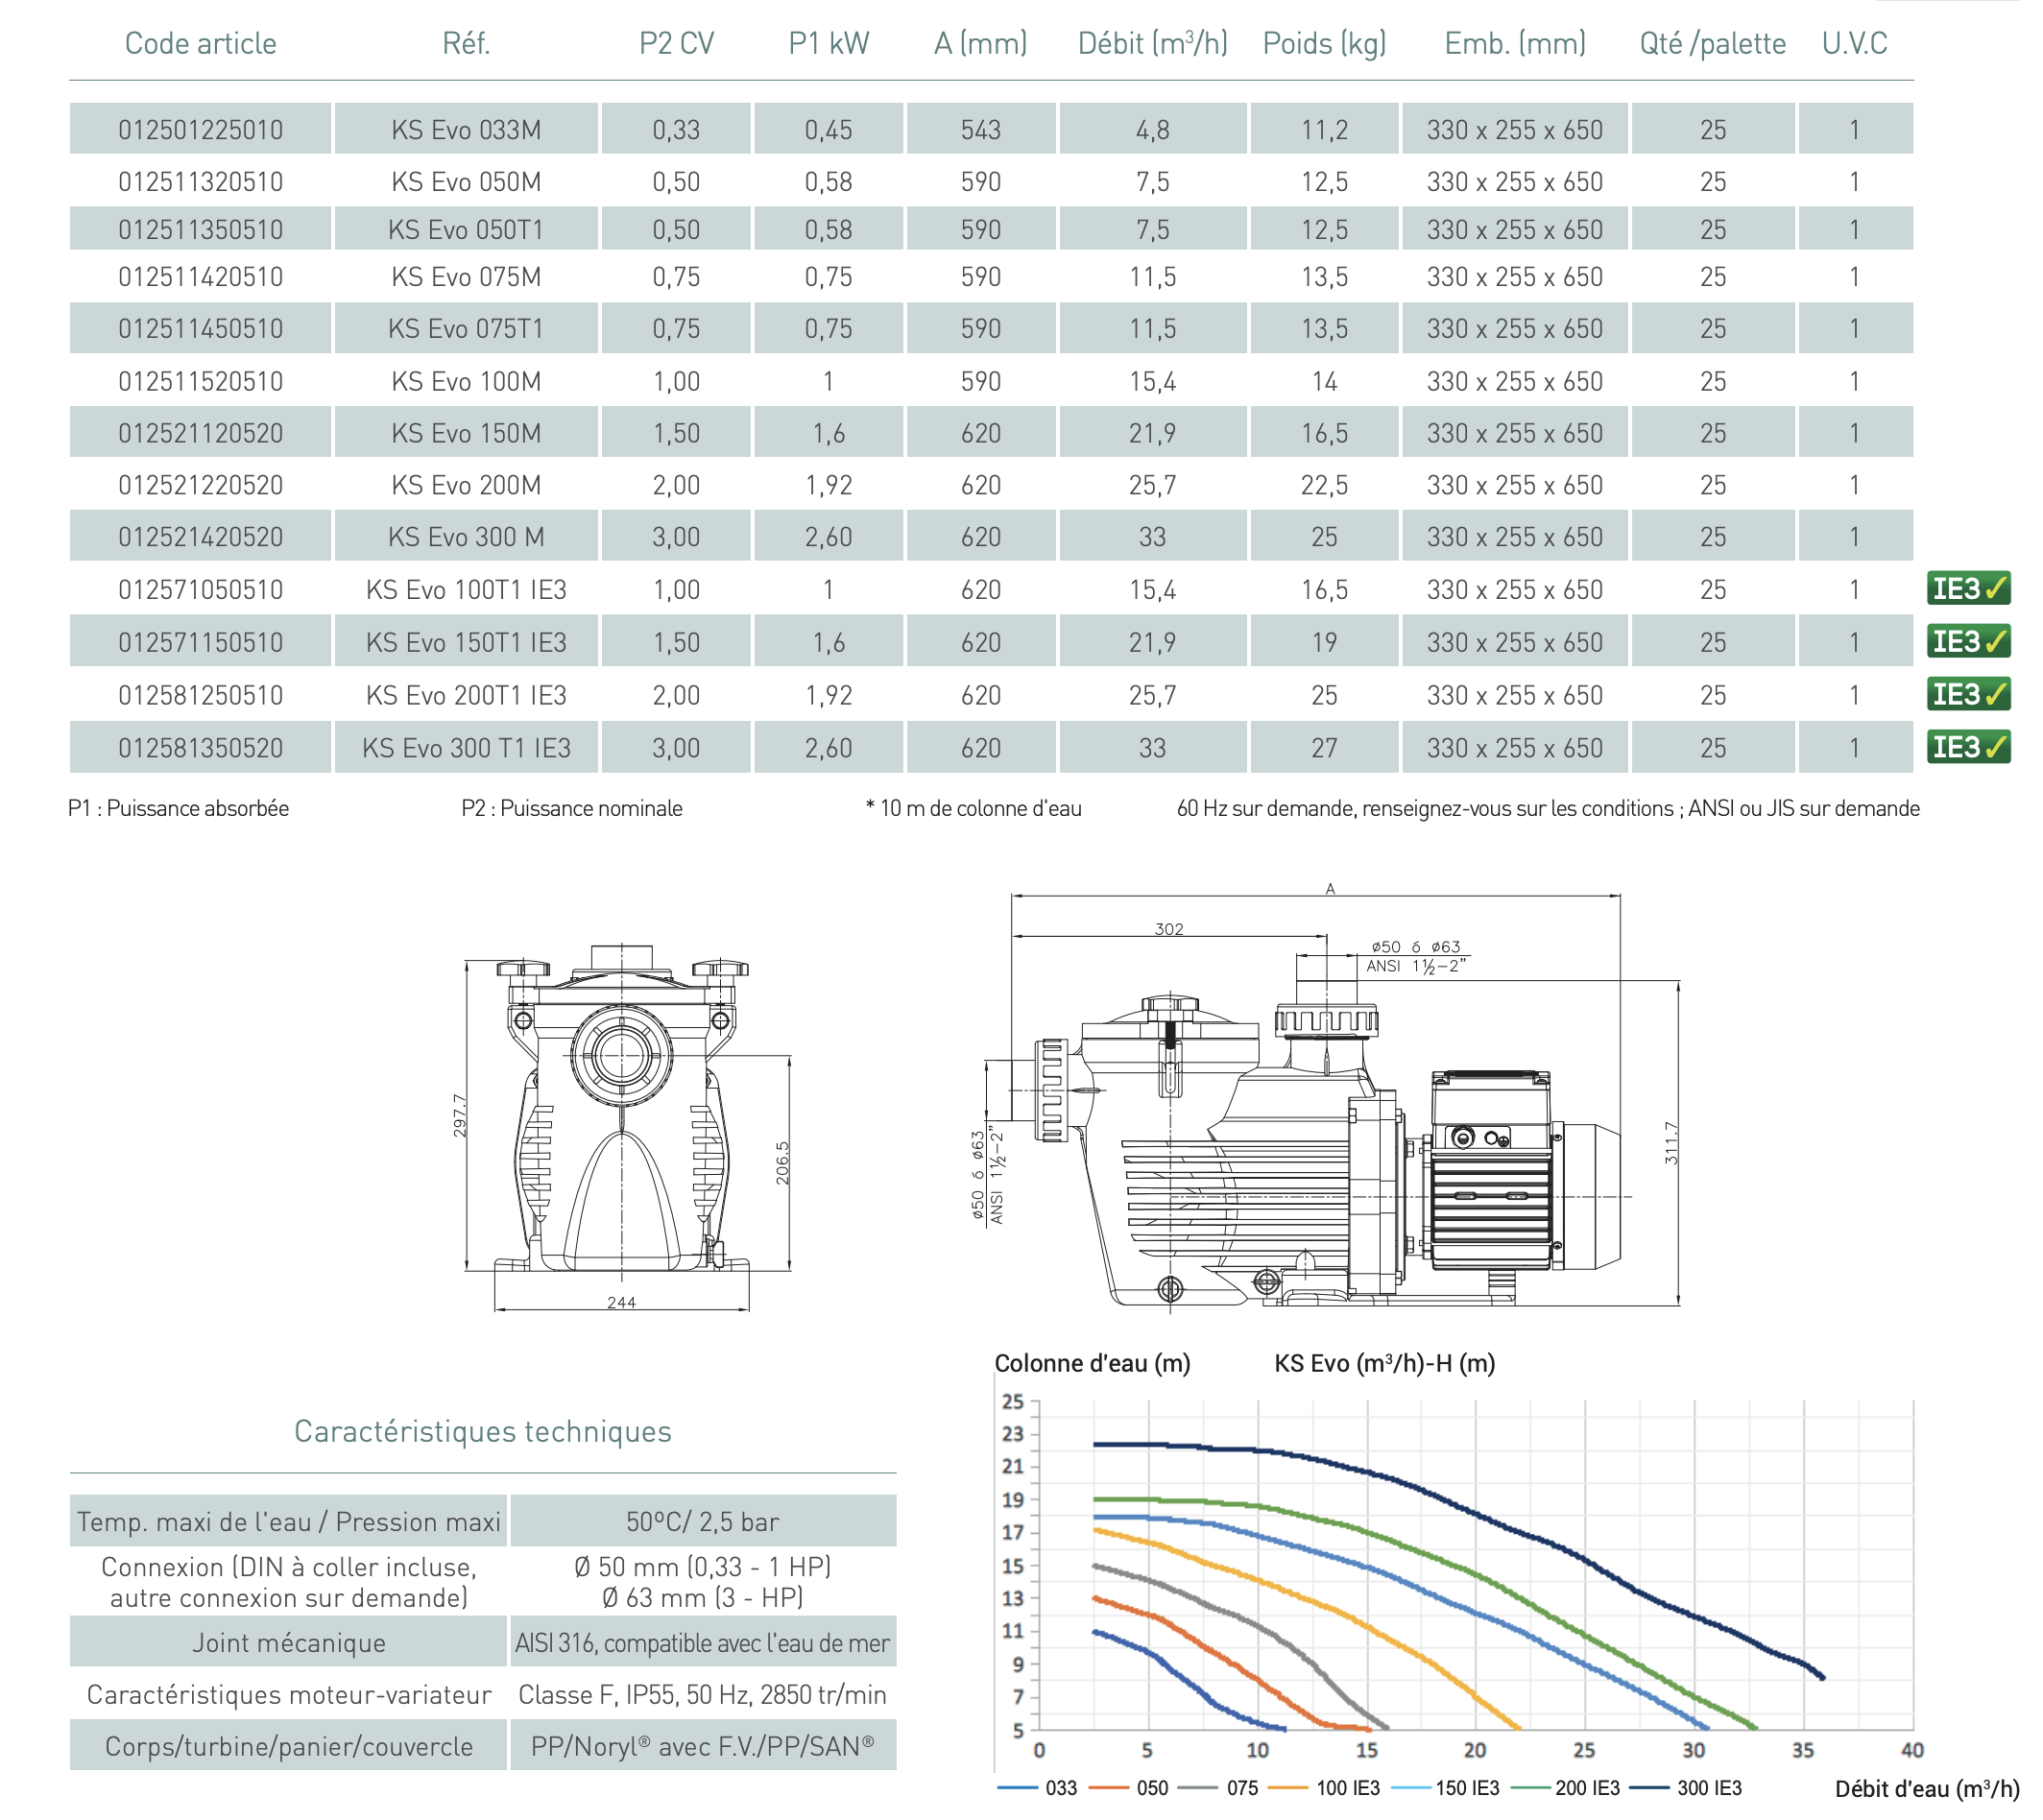The height and width of the screenshot is (1820, 2043).
Task: Click the 'P2 : Puissance nominale' footnote
Action: pos(571,808)
